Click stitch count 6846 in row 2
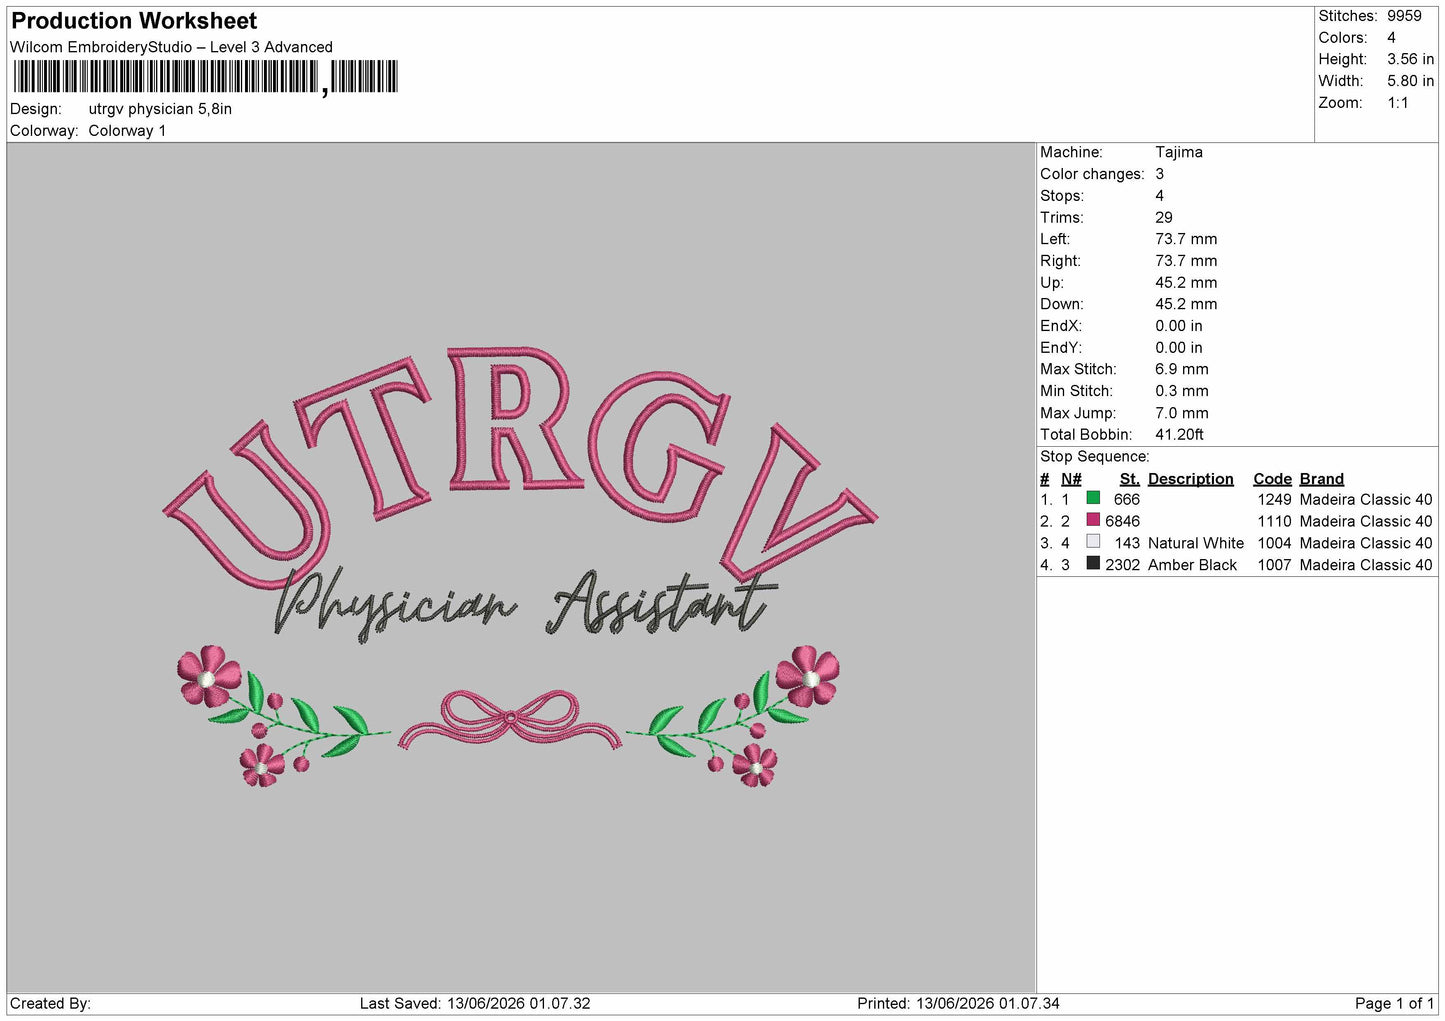 1122,521
